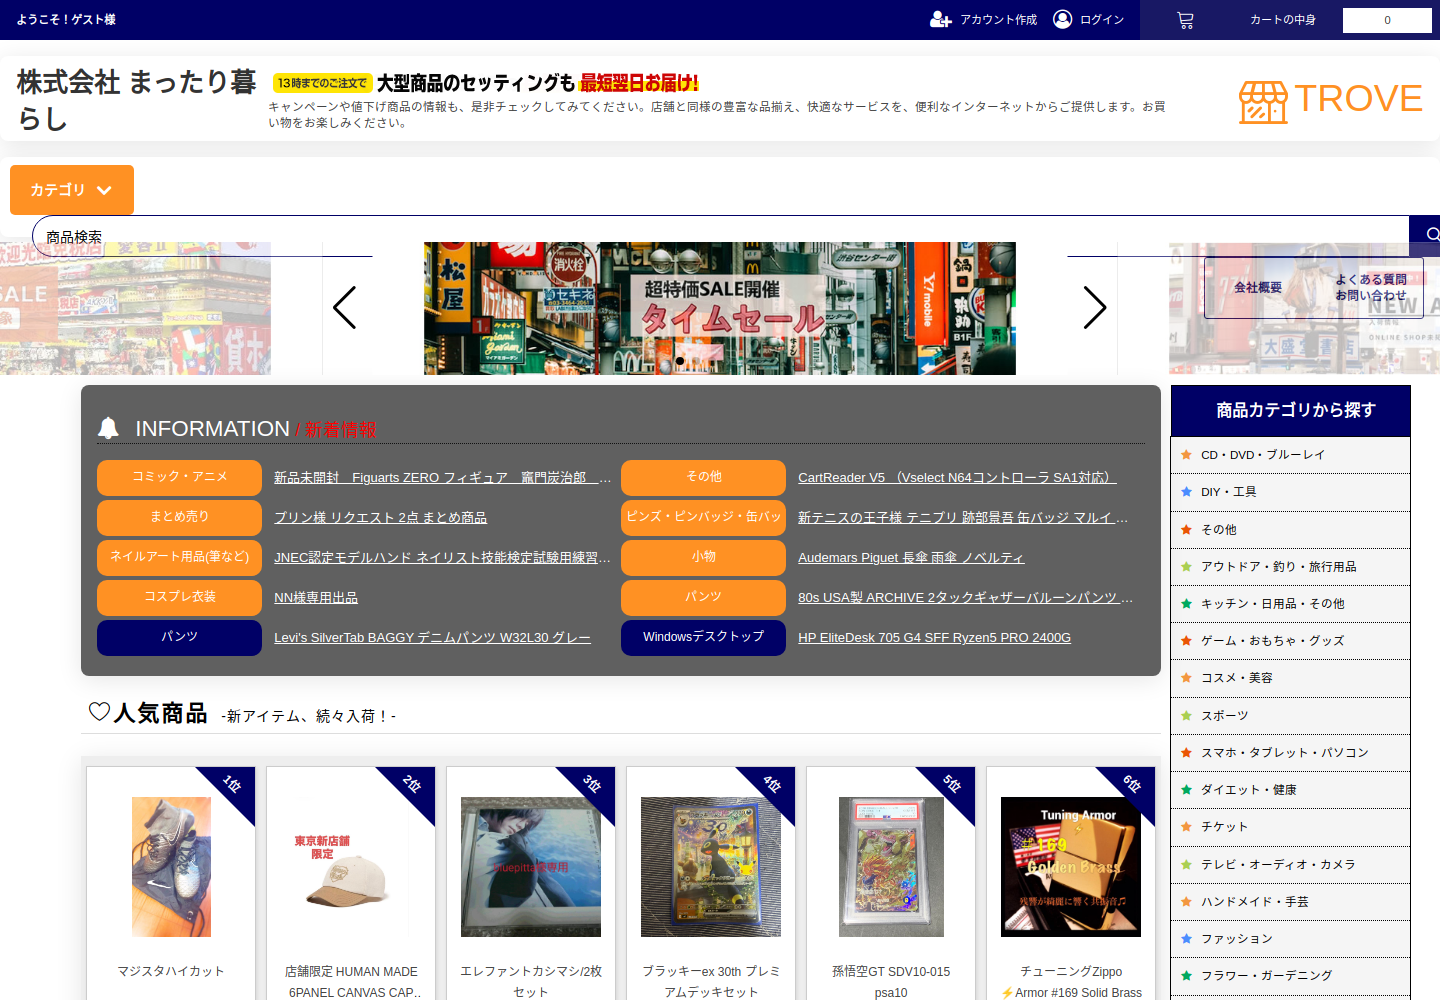Screen dimensions: 1440x1000
Task: Open the HUMAN MADE cap product thumbnail
Action: 351,867
